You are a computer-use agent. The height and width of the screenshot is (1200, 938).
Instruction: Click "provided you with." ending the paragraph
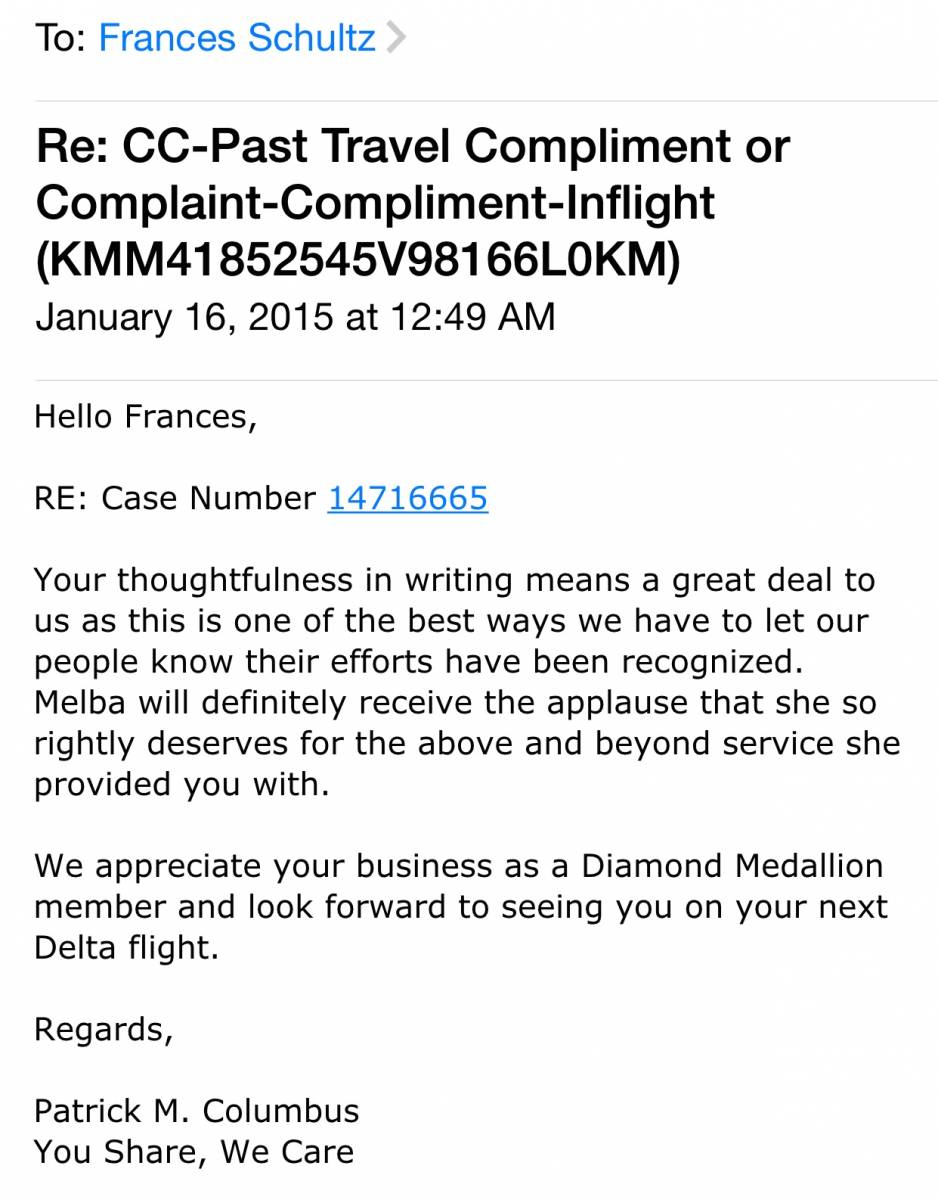click(x=181, y=785)
